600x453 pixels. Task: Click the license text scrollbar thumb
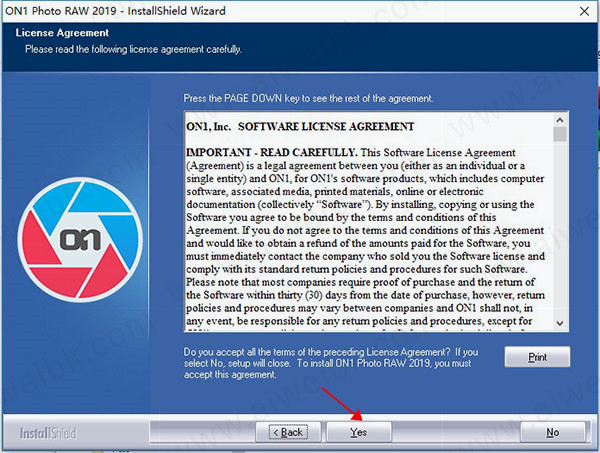click(x=560, y=134)
